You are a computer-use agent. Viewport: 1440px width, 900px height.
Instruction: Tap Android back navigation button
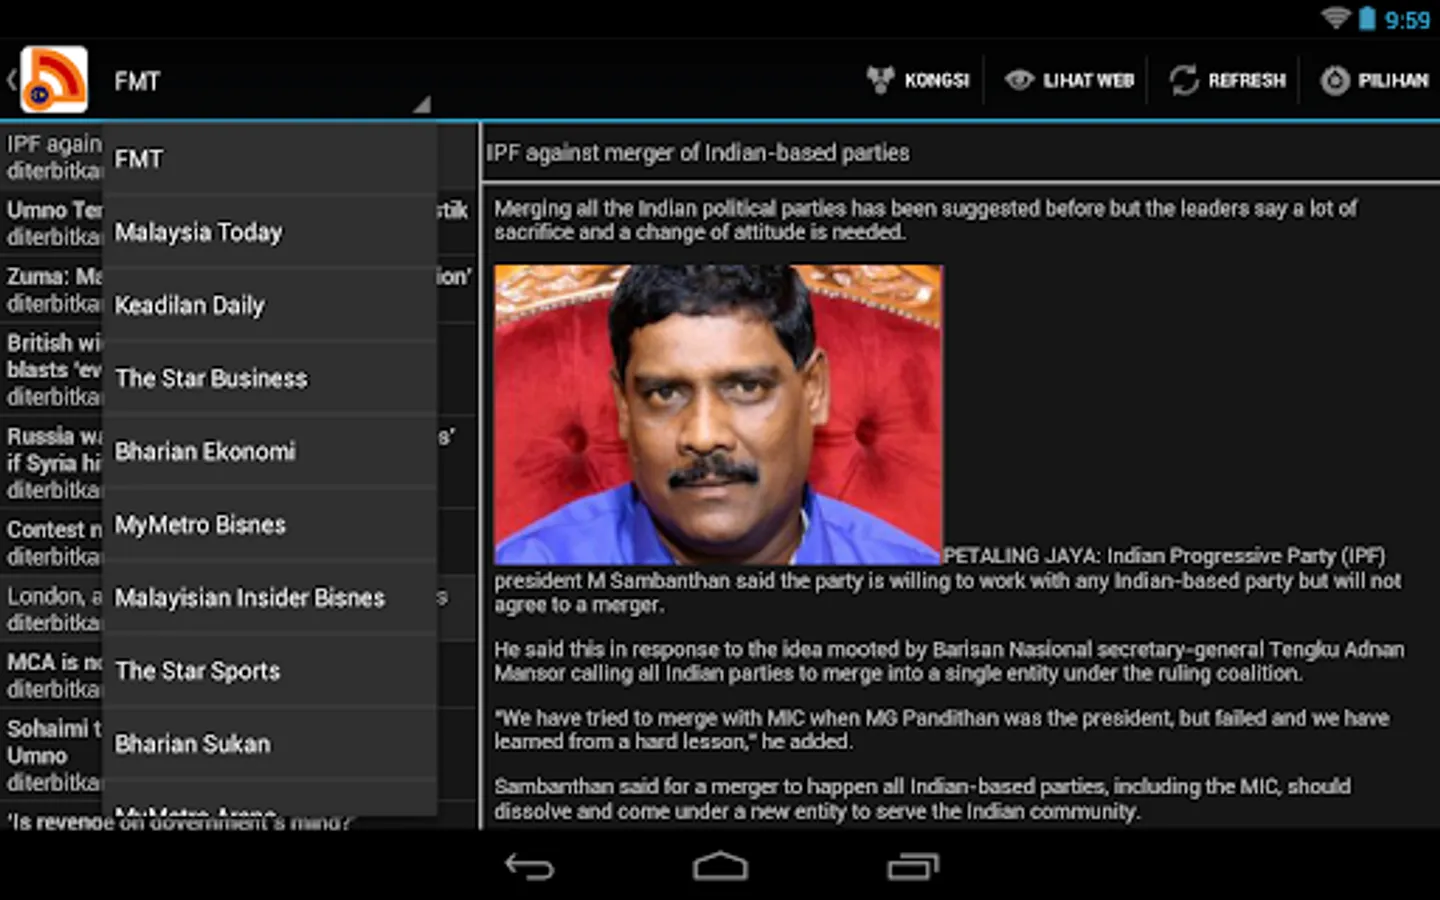(529, 866)
